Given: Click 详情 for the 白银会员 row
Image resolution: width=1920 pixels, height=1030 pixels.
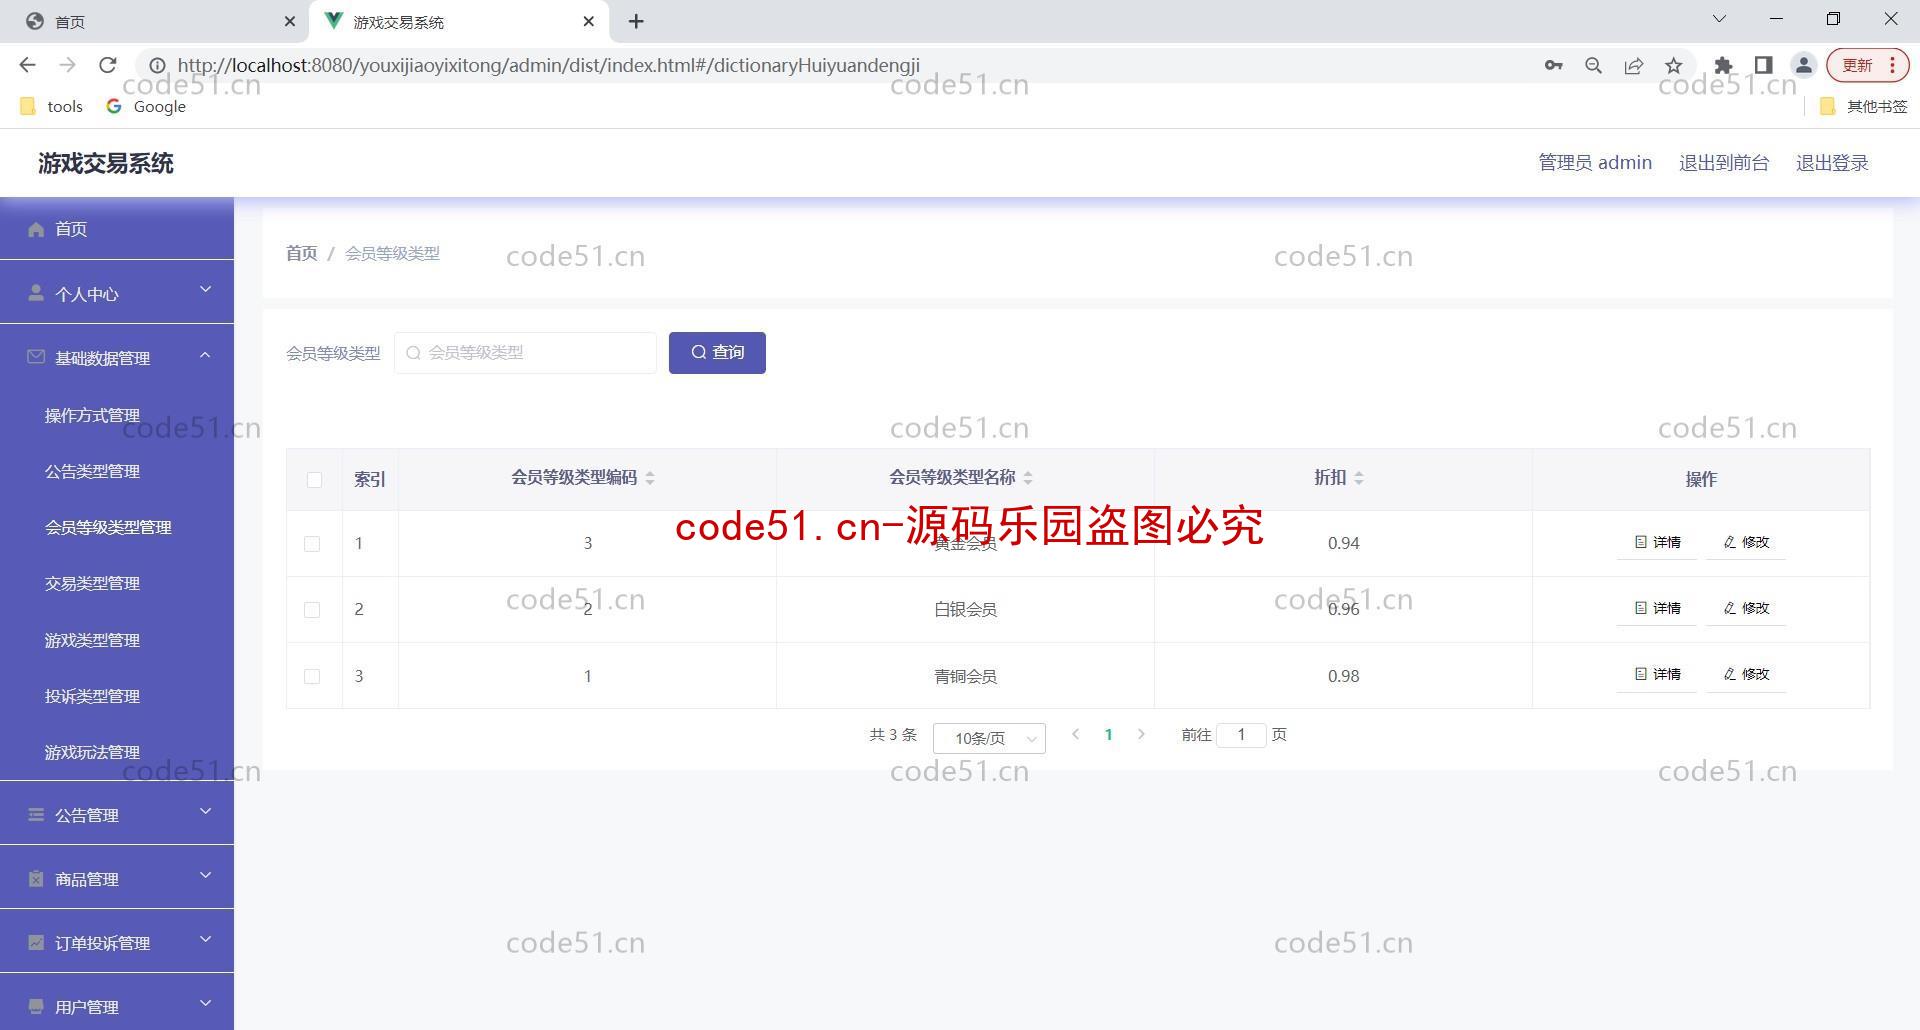Looking at the screenshot, I should (x=1657, y=608).
